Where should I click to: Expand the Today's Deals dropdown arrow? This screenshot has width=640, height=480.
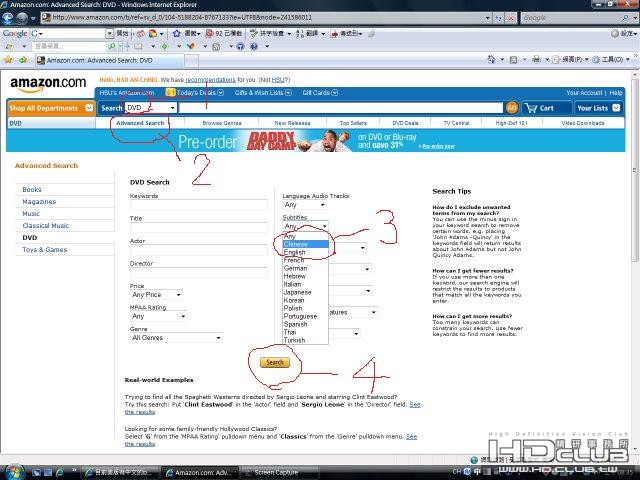pos(221,93)
